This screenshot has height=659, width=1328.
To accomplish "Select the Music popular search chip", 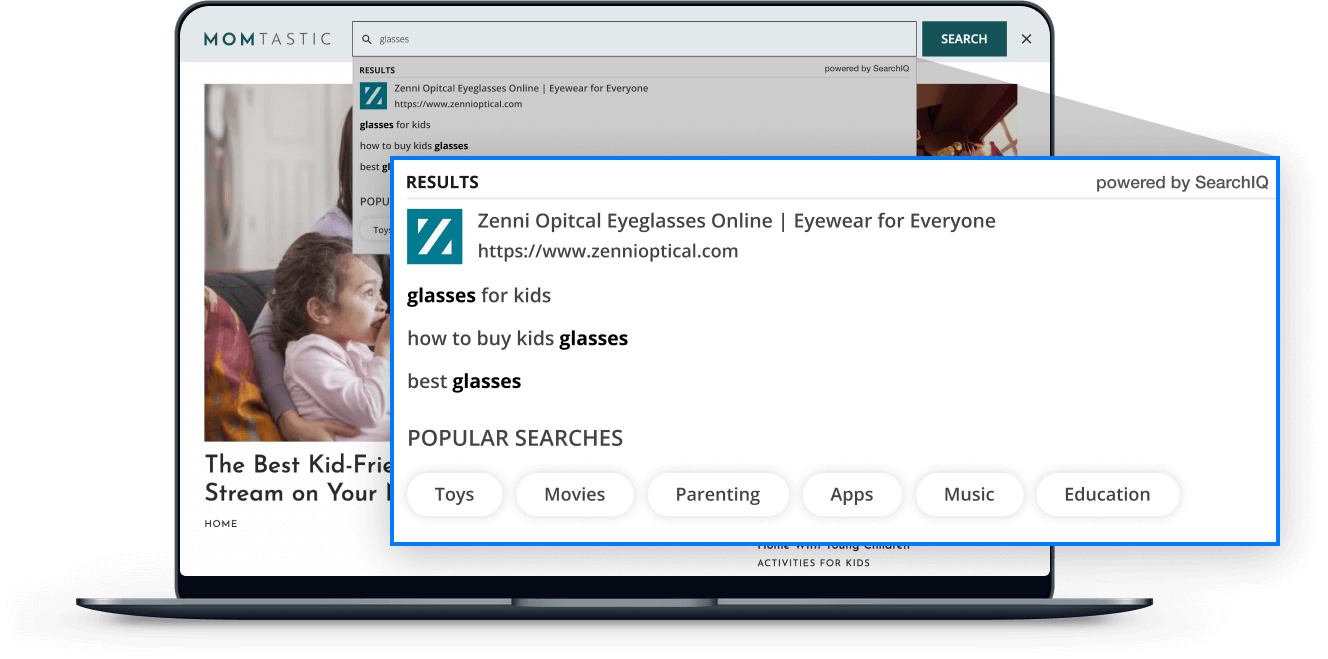I will point(969,494).
